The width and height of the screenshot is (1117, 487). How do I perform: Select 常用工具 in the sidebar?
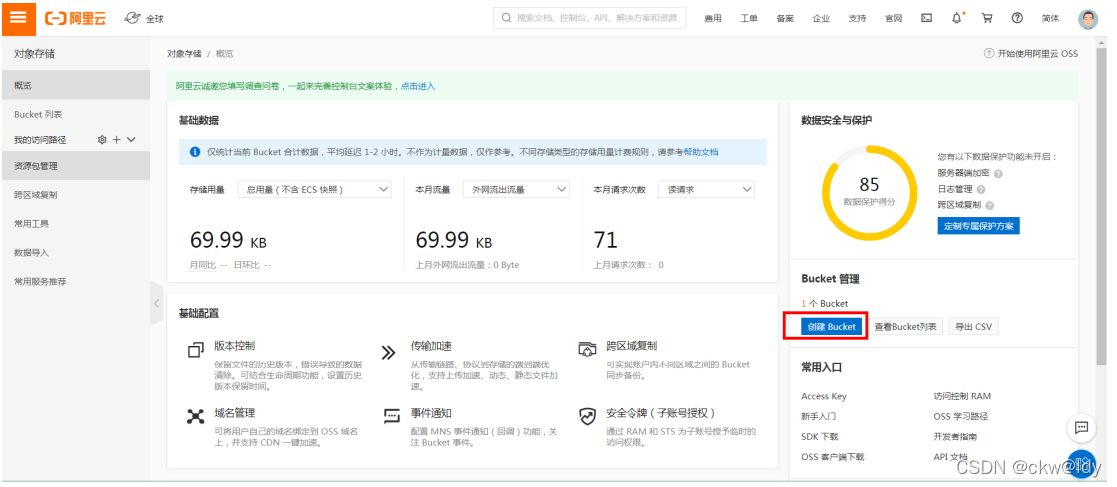coord(76,224)
